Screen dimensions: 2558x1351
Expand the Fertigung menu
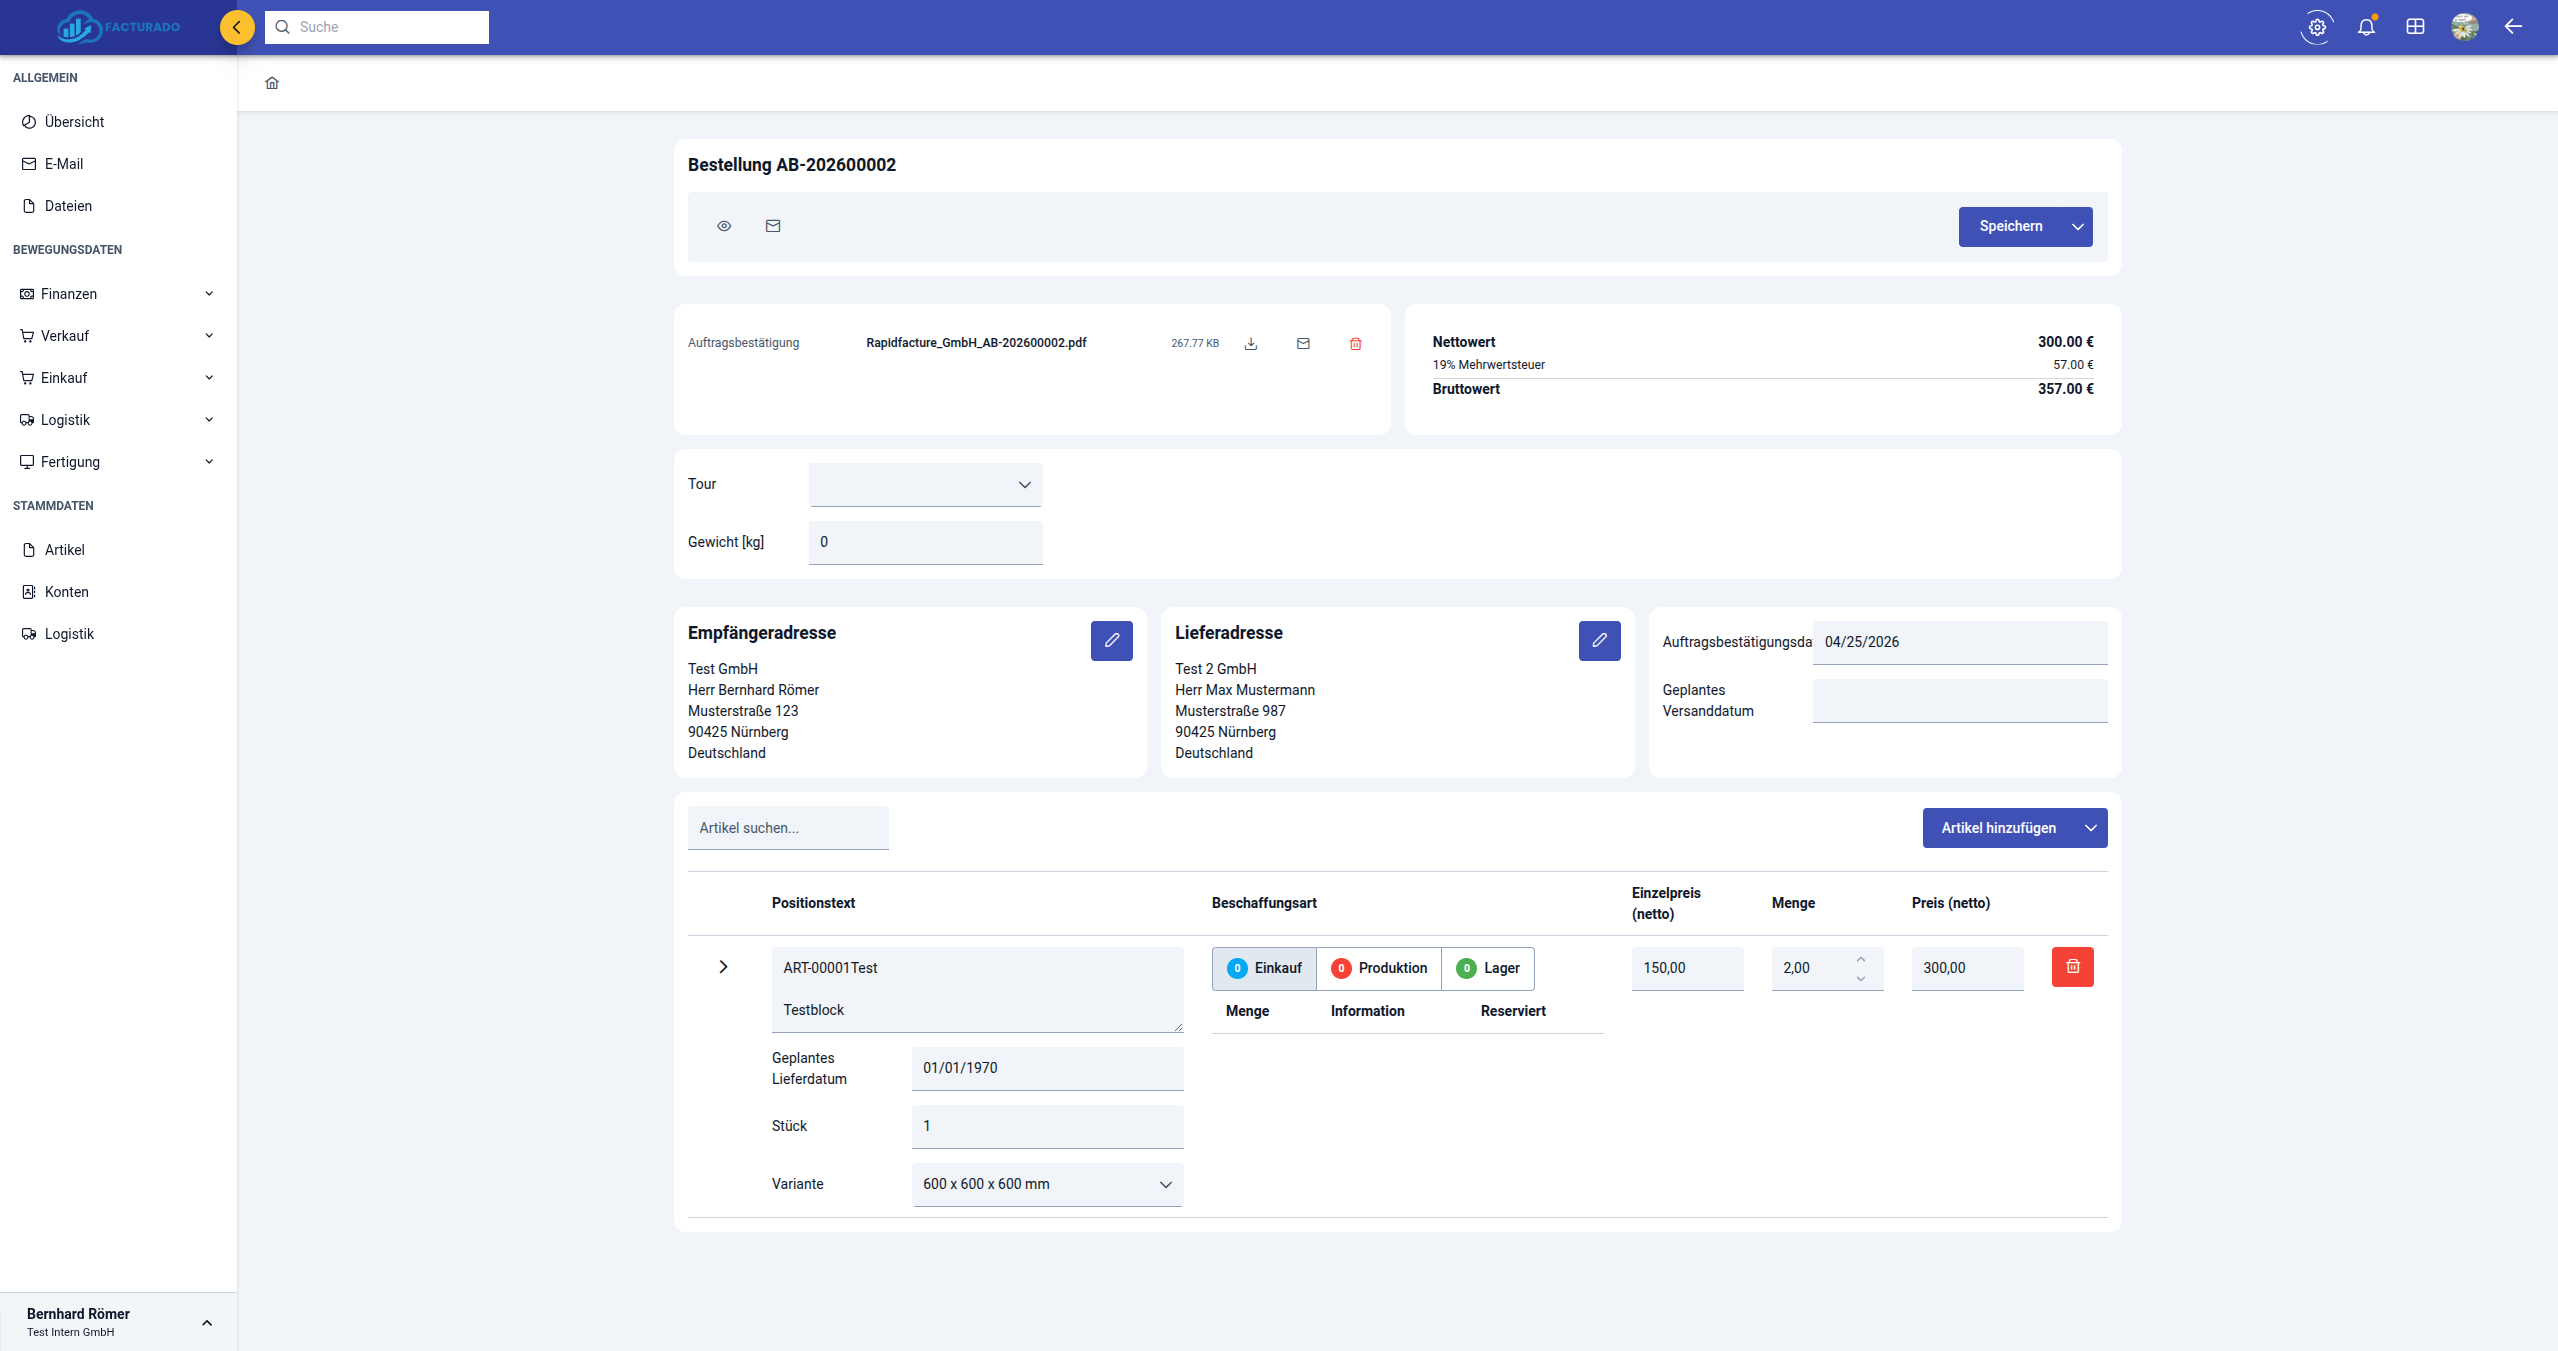(118, 462)
